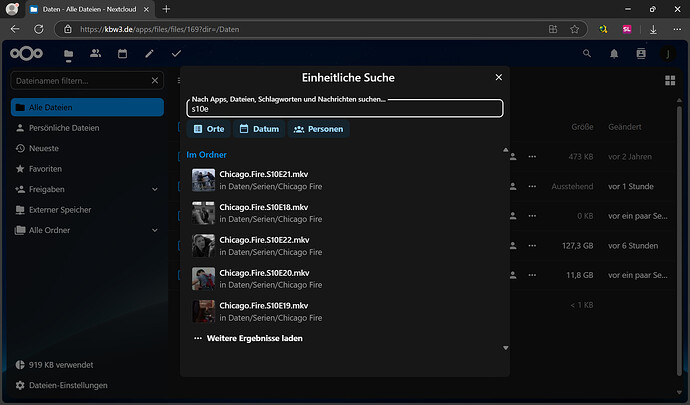690x405 pixels.
Task: Open the Personen filter dropdown
Action: (318, 129)
